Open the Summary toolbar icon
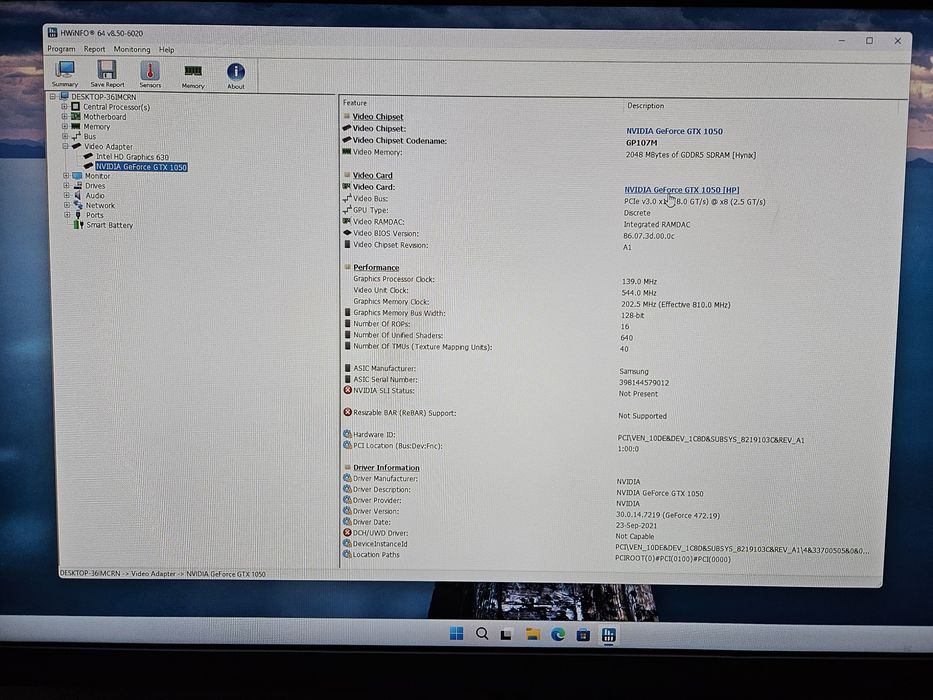 coord(65,74)
